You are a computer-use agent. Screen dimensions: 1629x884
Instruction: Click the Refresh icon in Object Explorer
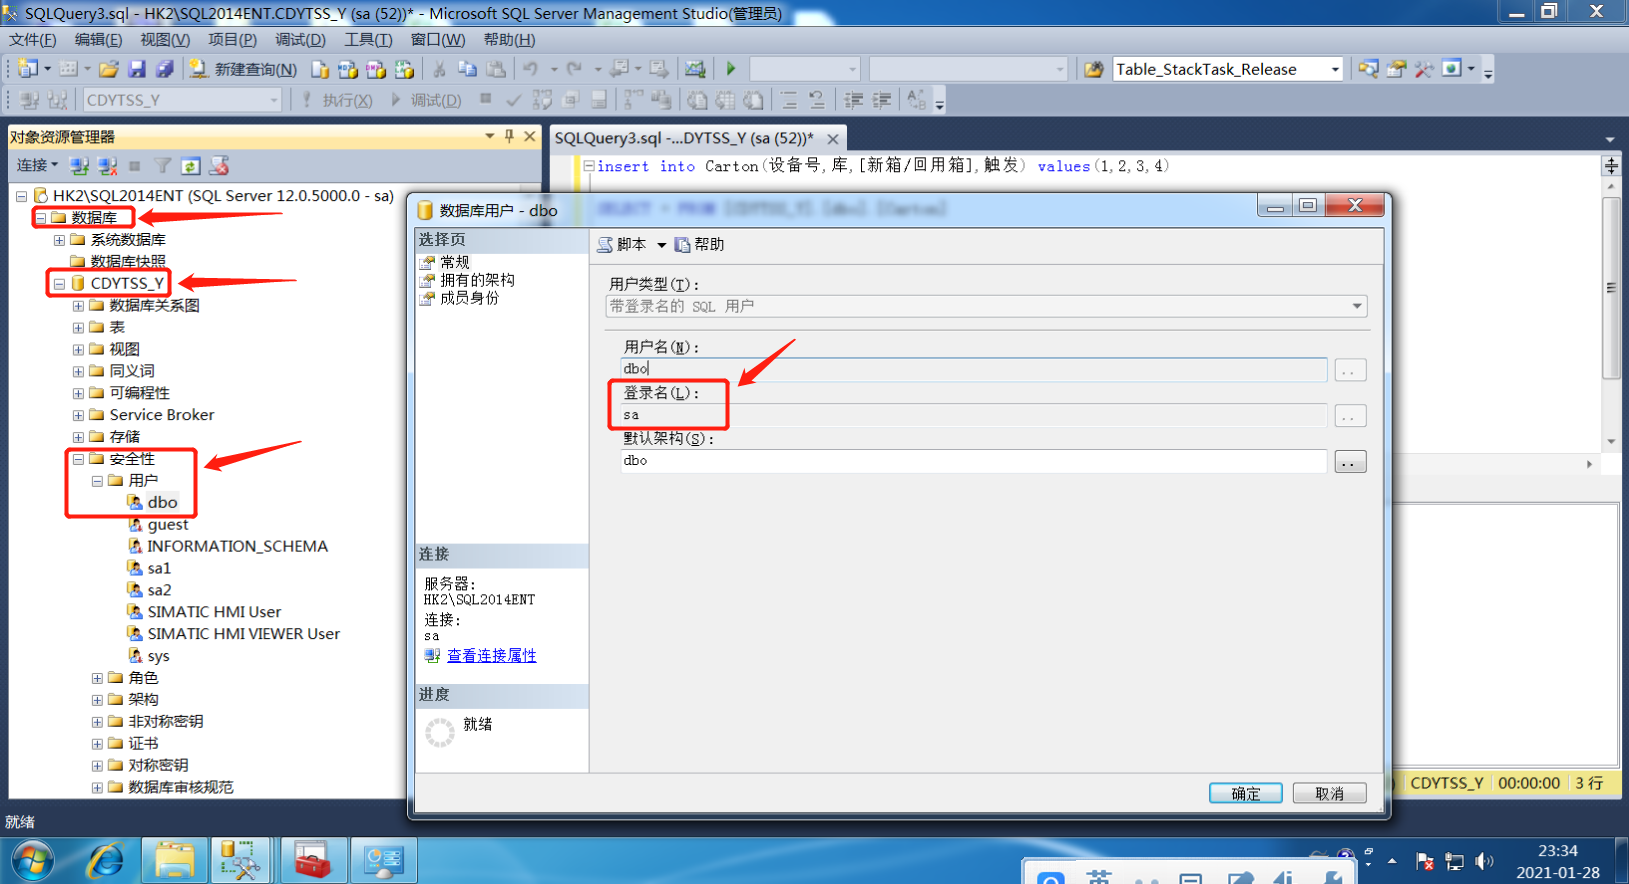coord(191,165)
